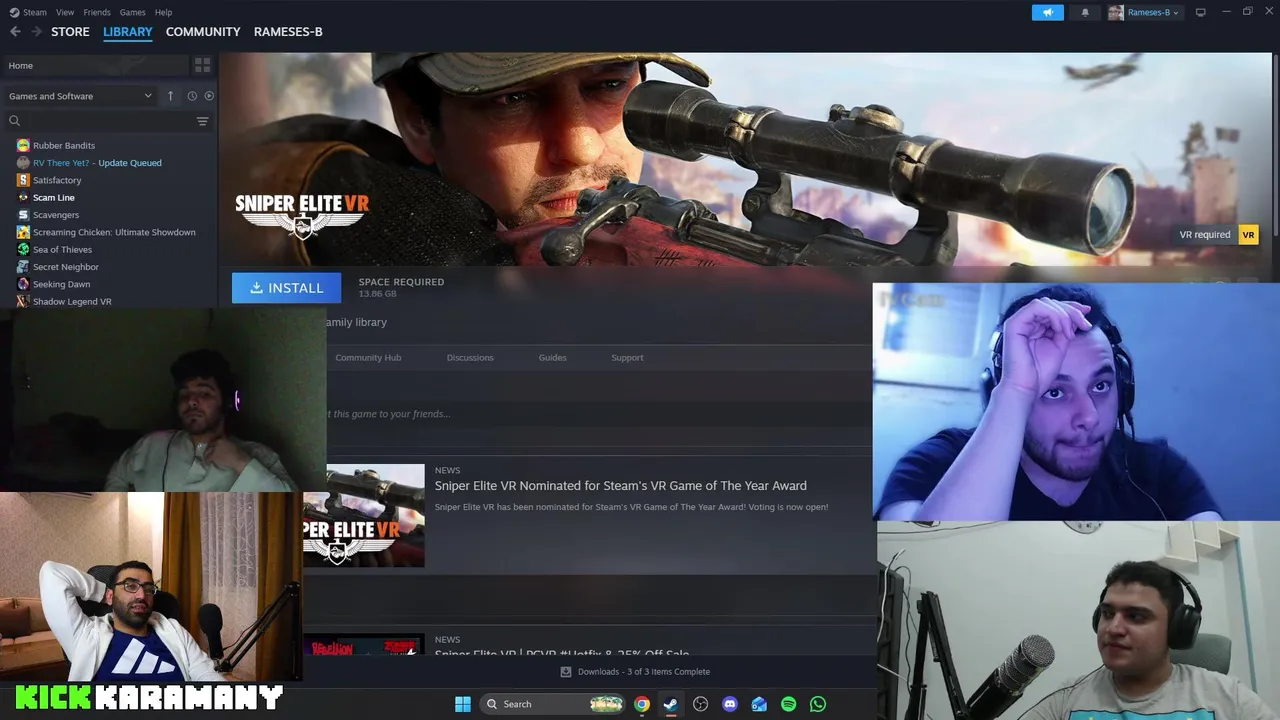1280x720 pixels.
Task: Open WhatsApp from taskbar
Action: [818, 704]
